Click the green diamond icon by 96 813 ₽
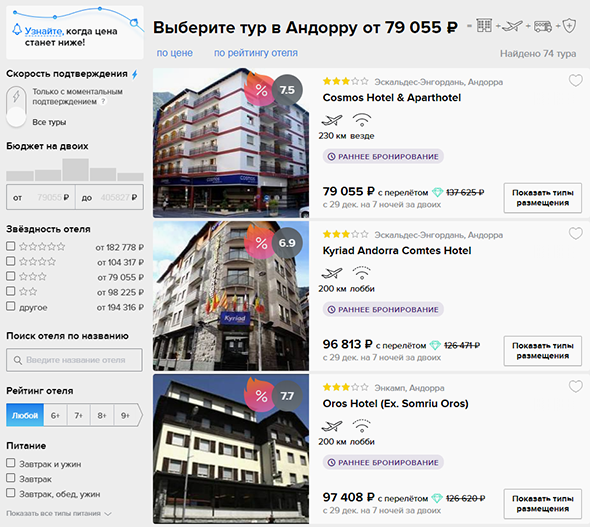This screenshot has height=527, width=590. click(x=435, y=345)
